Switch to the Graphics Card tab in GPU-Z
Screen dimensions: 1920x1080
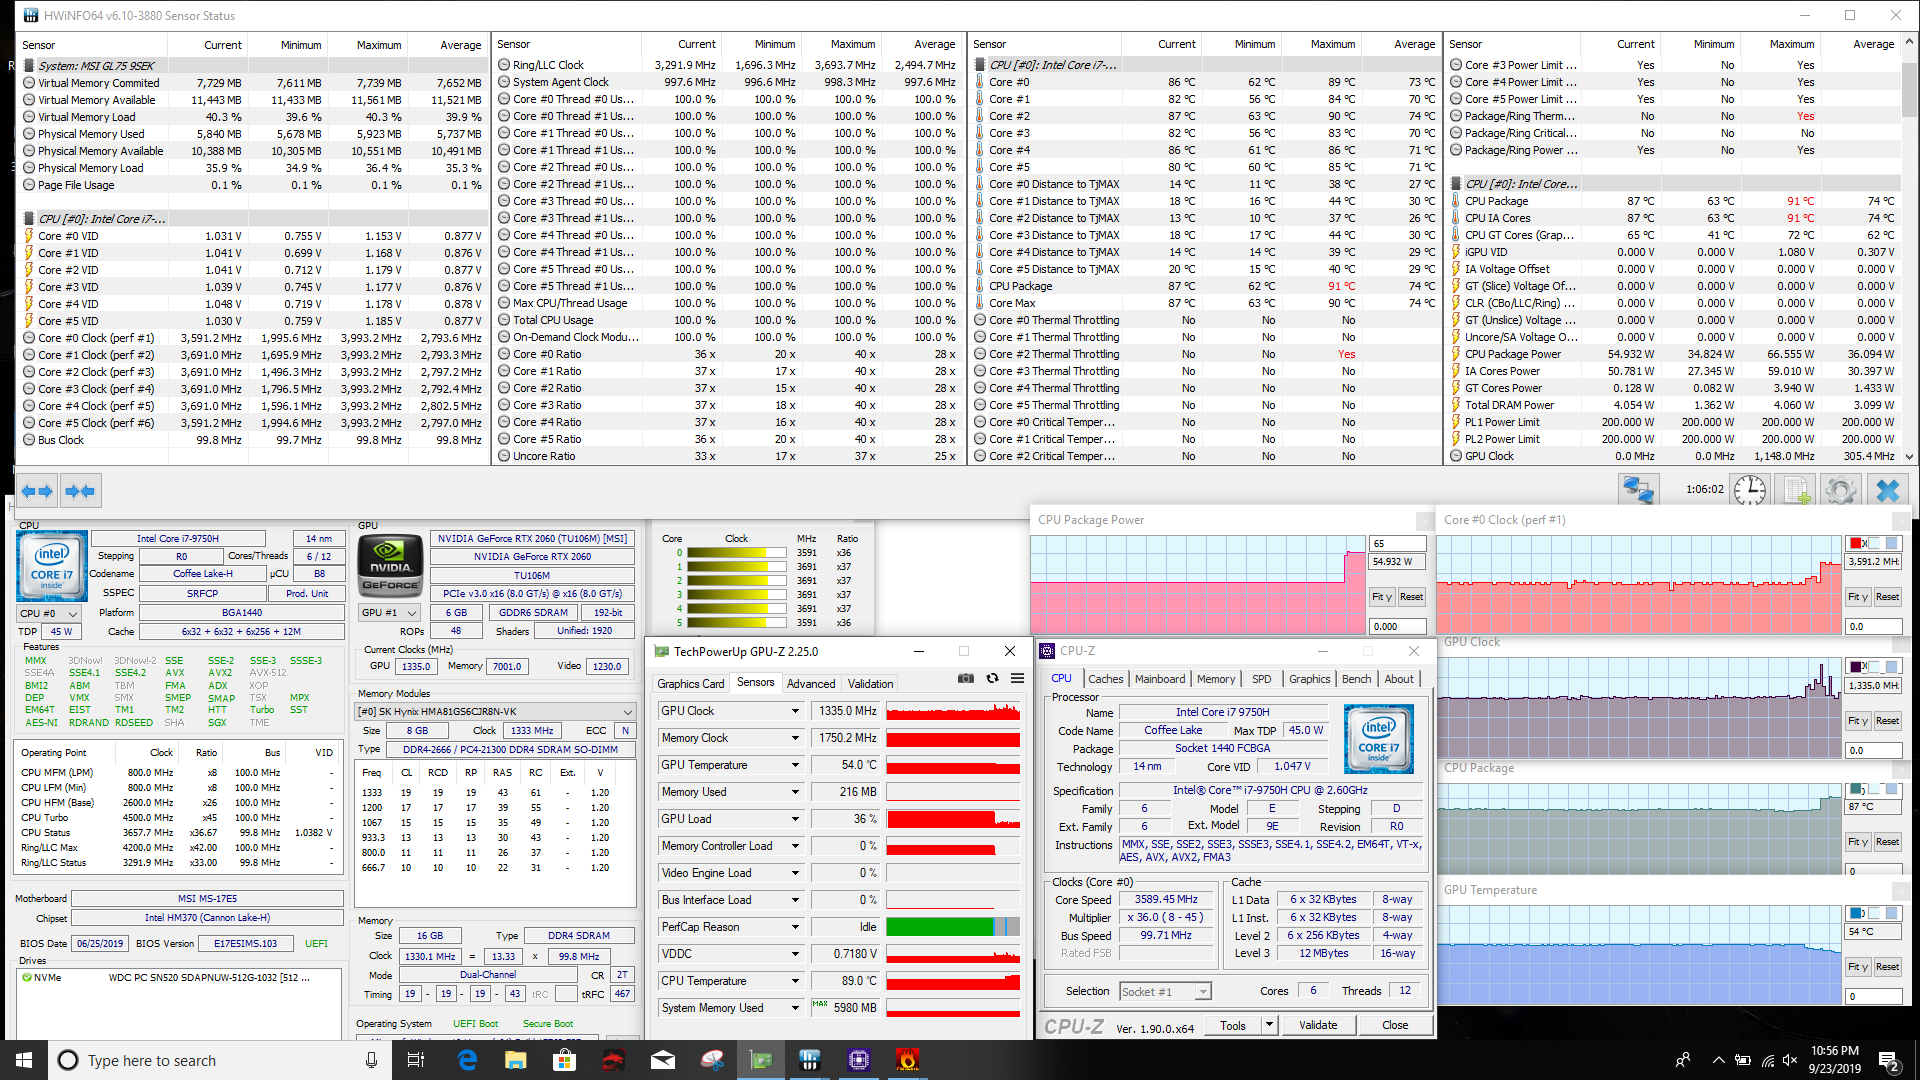tap(690, 684)
